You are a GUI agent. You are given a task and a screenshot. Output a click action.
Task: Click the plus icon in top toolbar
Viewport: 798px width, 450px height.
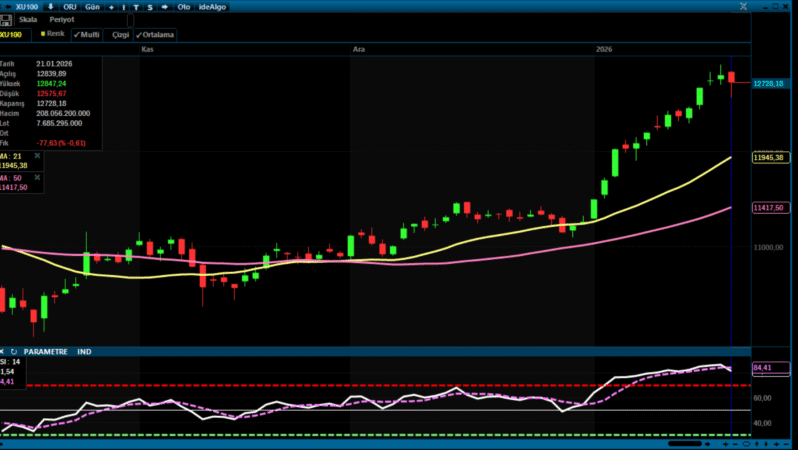(111, 6)
